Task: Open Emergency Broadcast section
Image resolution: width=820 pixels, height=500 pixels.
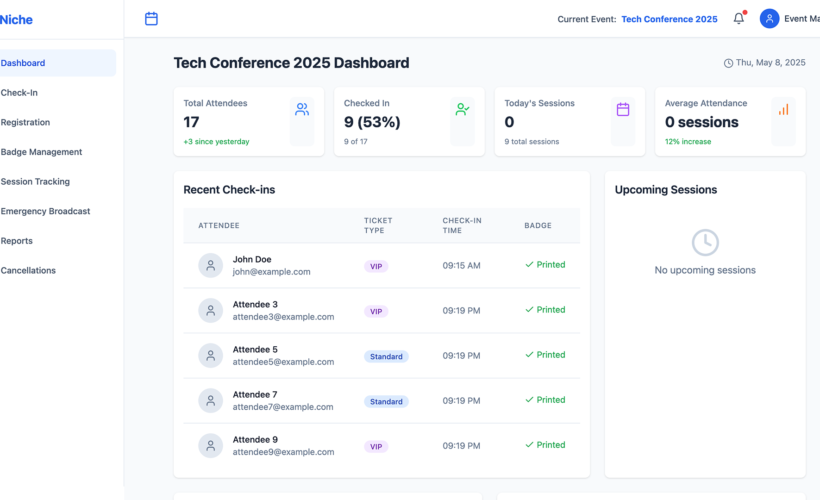Action: pos(46,211)
